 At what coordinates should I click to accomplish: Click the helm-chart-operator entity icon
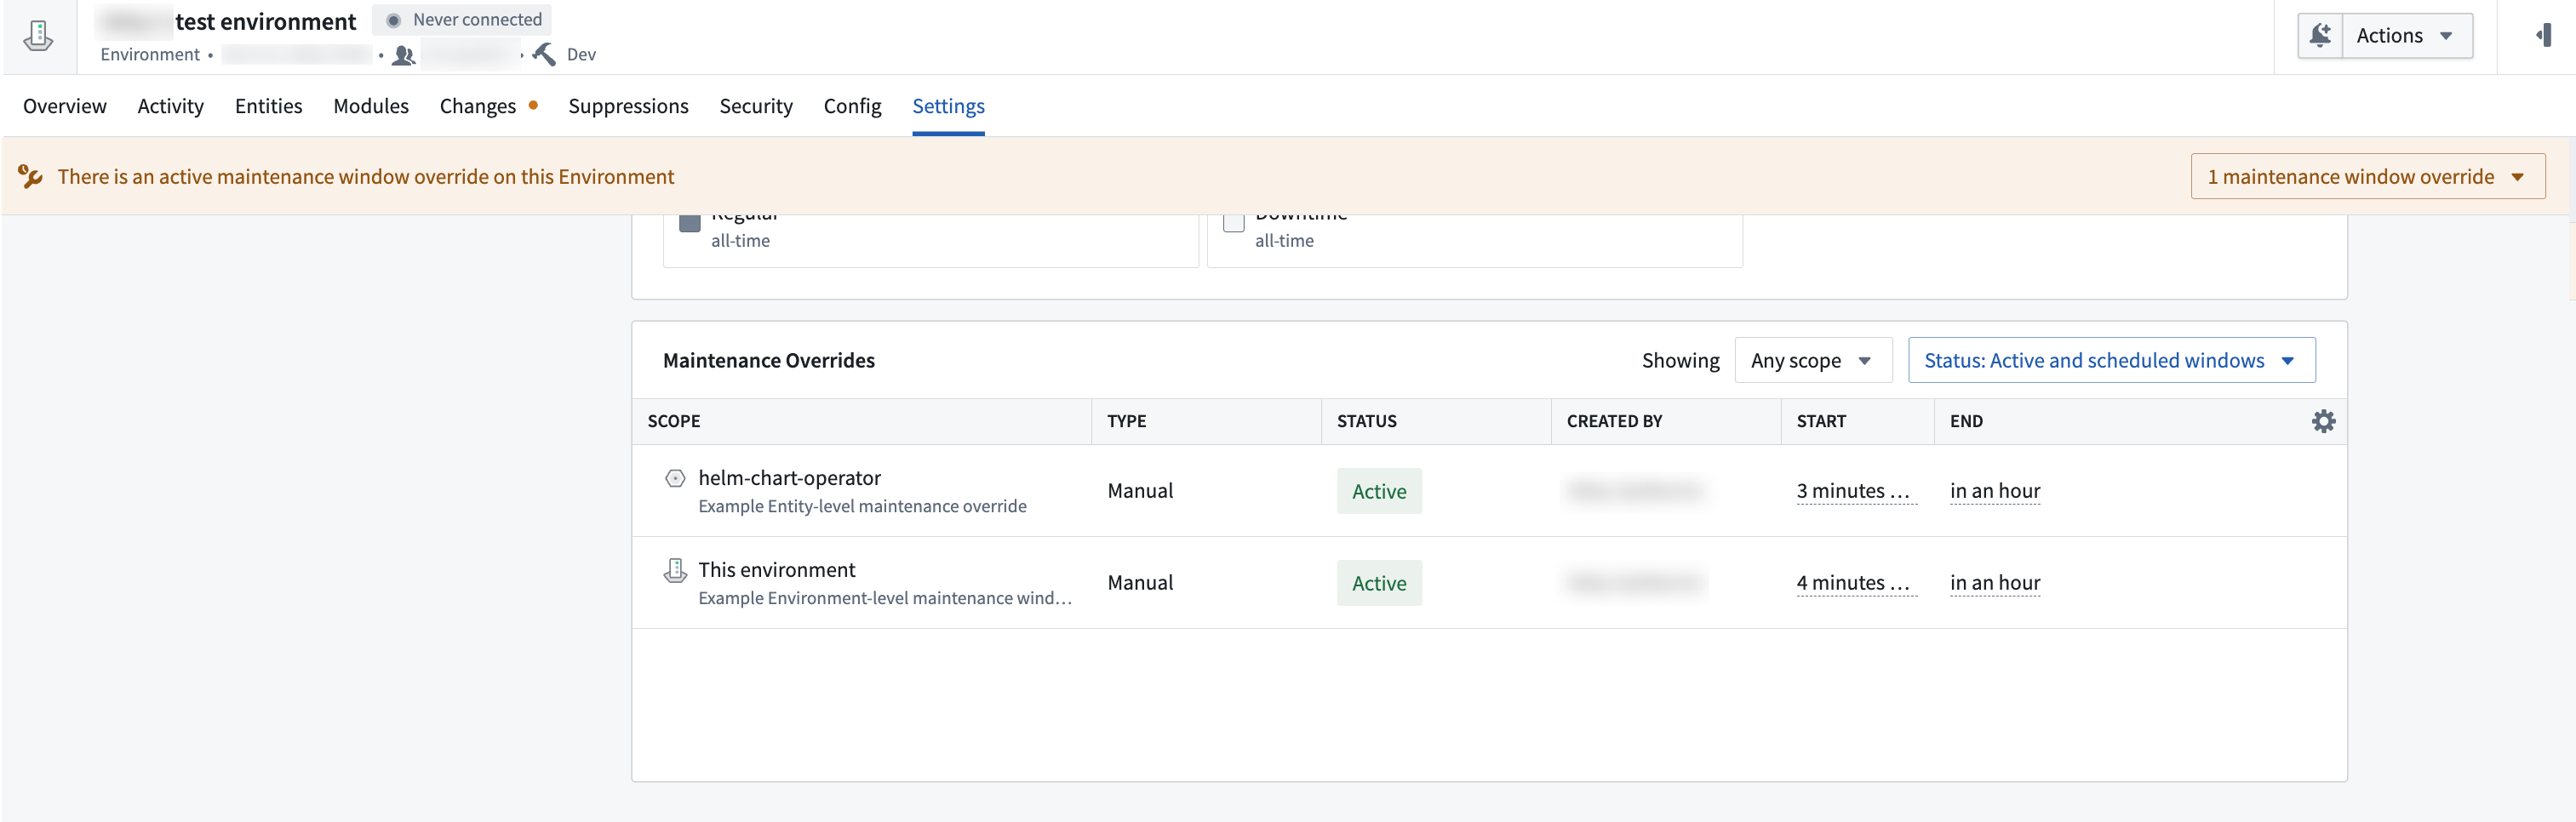675,478
